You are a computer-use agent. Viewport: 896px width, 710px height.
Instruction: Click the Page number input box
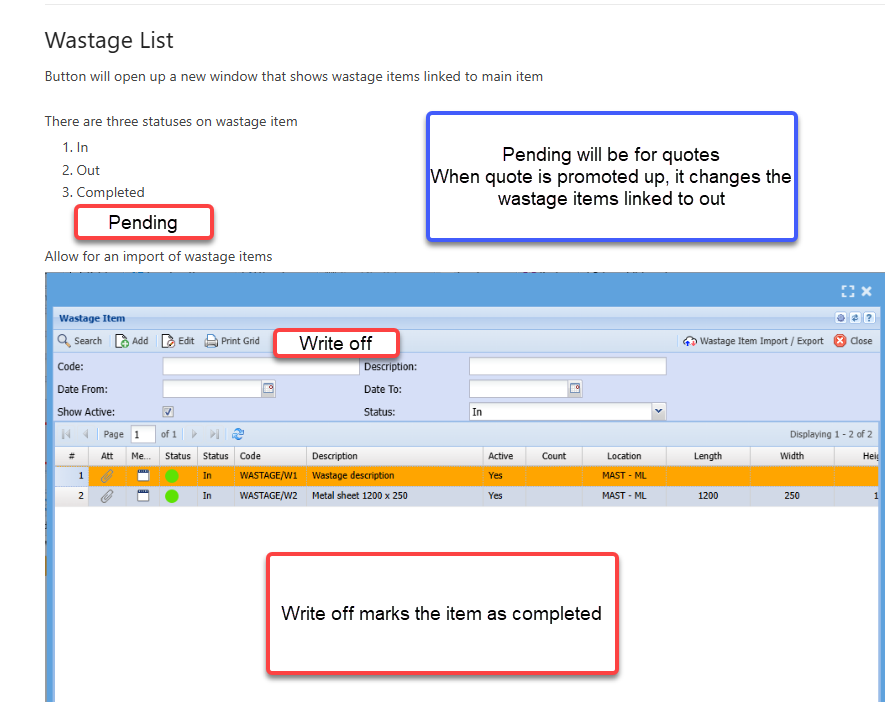point(143,434)
